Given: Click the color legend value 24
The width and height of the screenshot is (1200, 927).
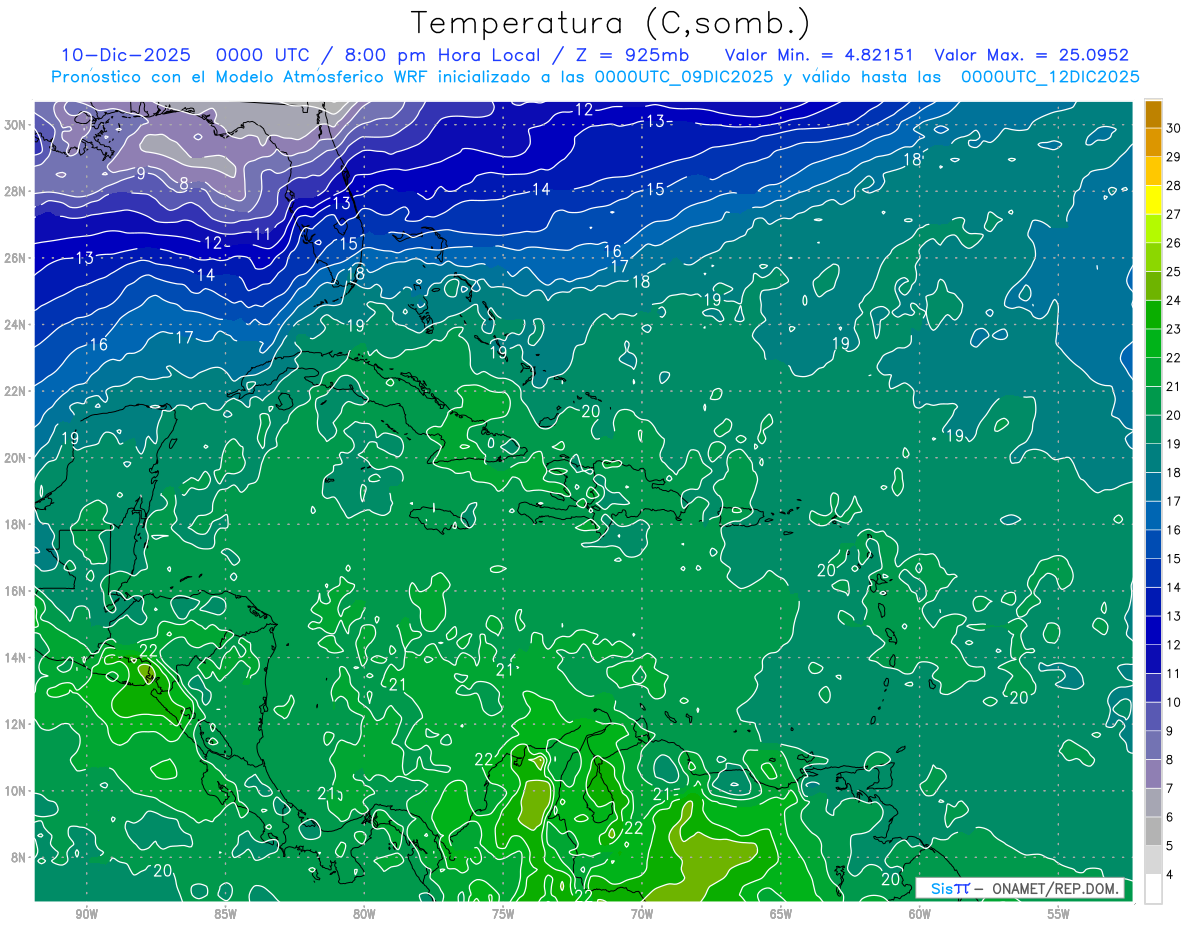Looking at the screenshot, I should click(1175, 301).
